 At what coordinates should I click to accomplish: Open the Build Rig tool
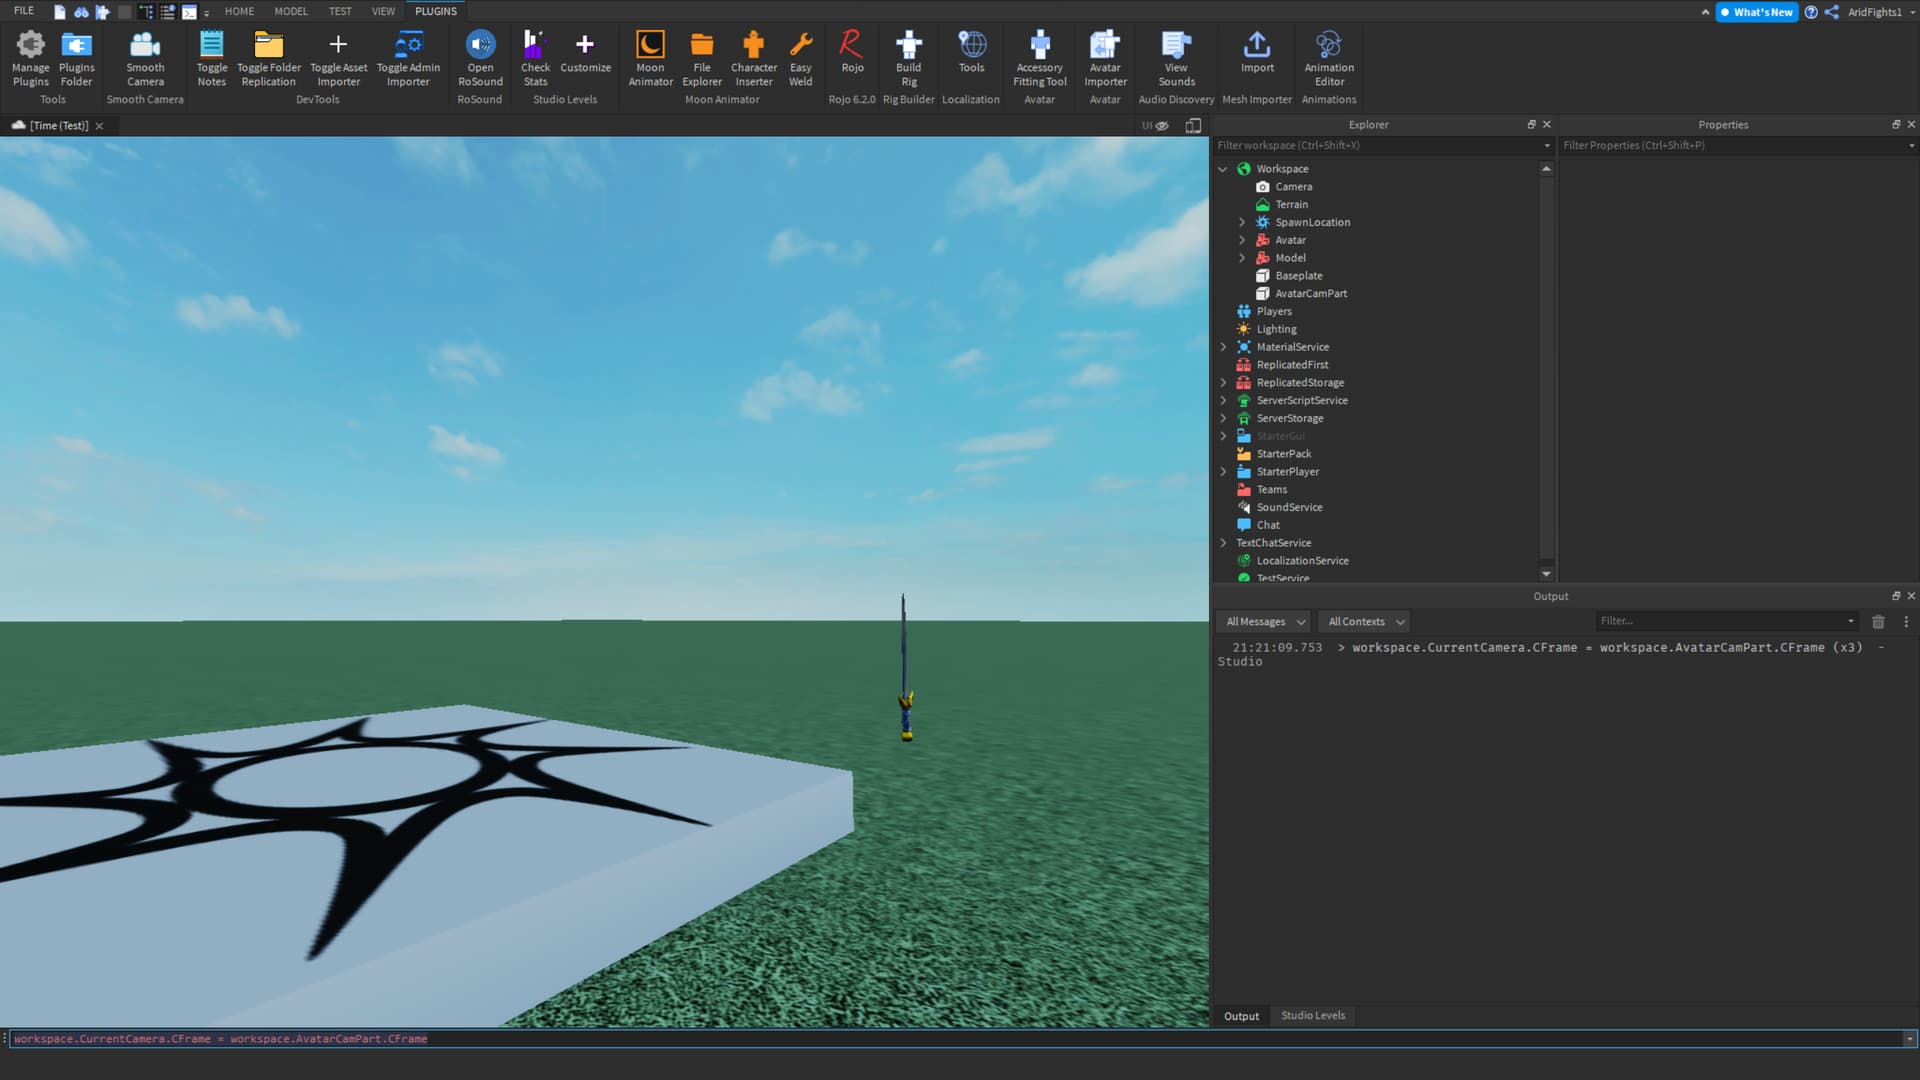click(x=908, y=57)
